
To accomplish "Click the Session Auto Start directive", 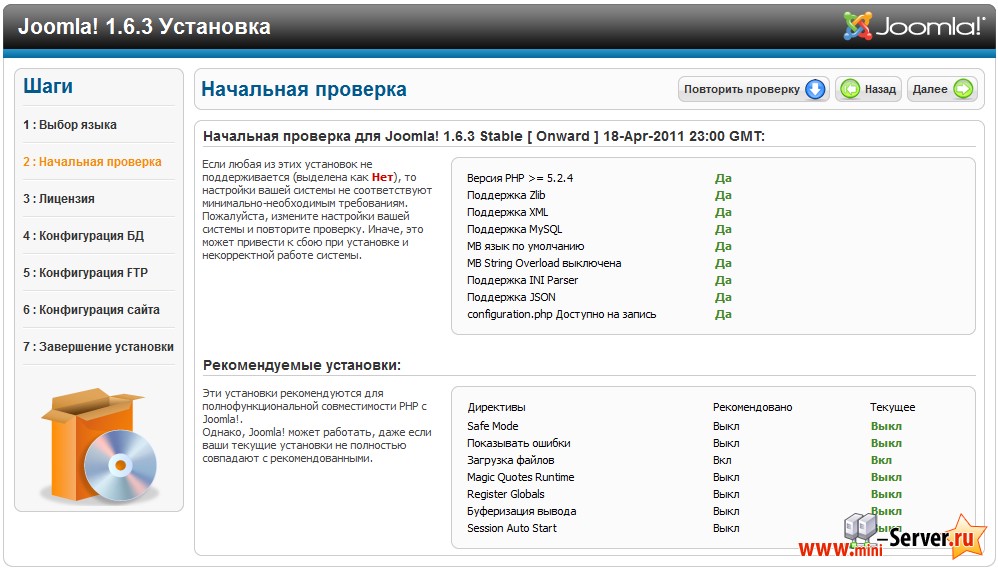I will pos(512,528).
